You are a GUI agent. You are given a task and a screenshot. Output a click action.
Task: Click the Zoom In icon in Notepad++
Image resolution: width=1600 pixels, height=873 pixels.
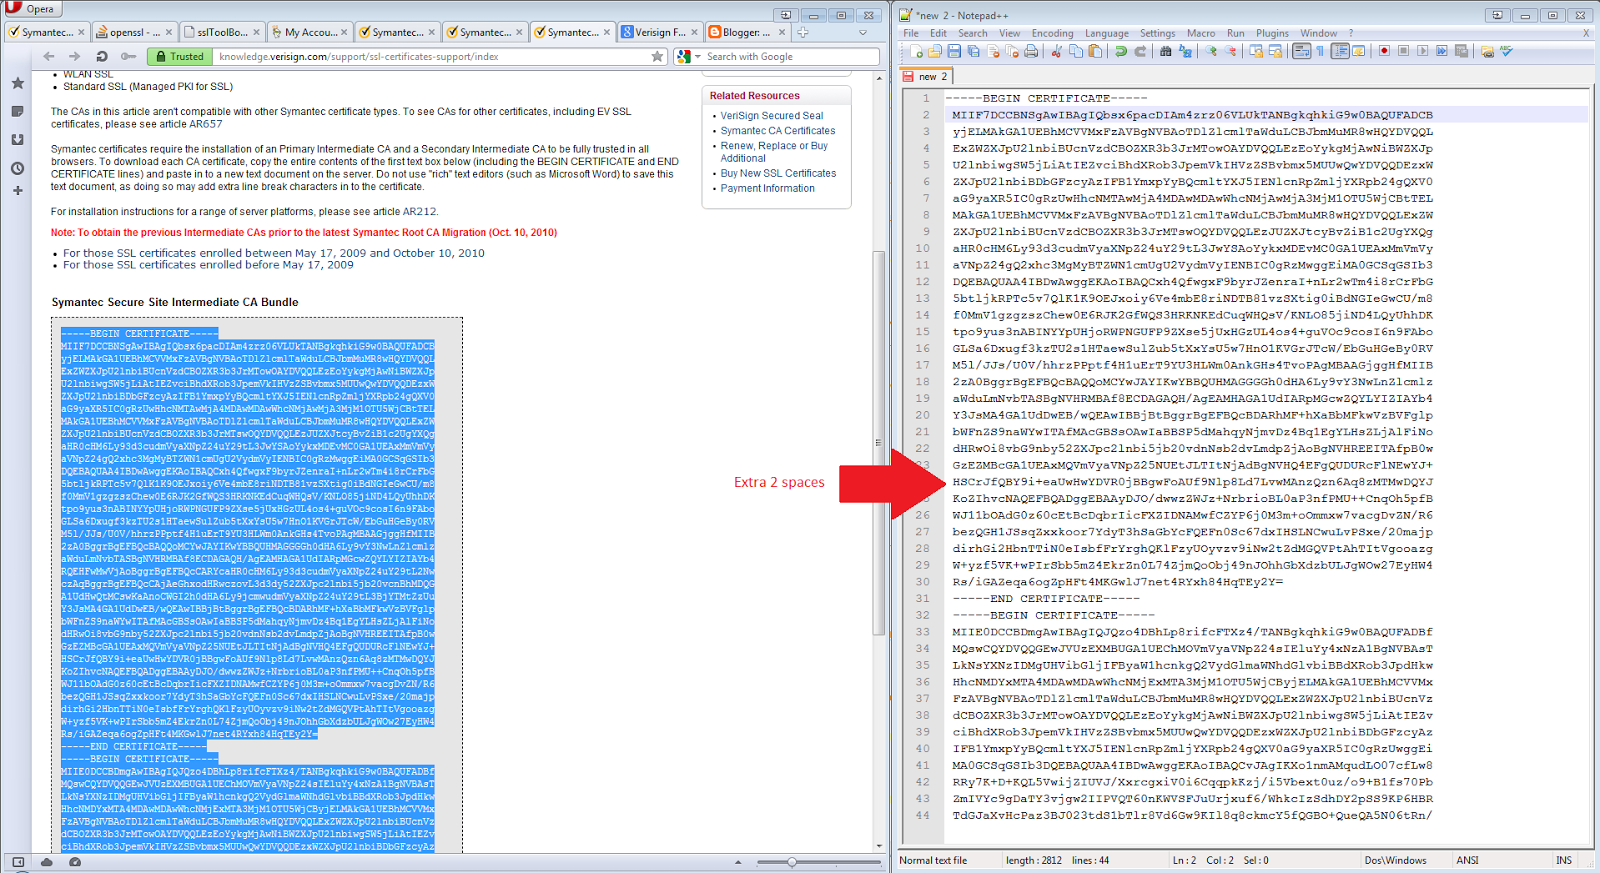[x=1211, y=51]
